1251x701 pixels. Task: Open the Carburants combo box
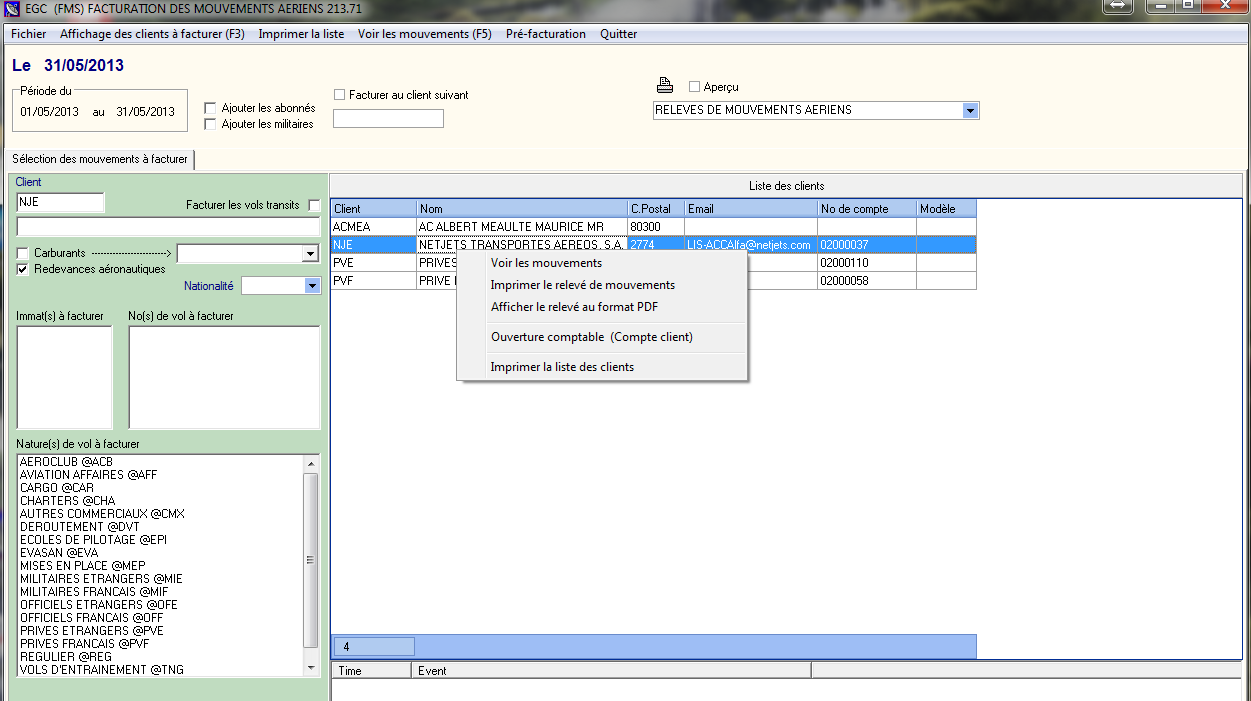(x=309, y=254)
